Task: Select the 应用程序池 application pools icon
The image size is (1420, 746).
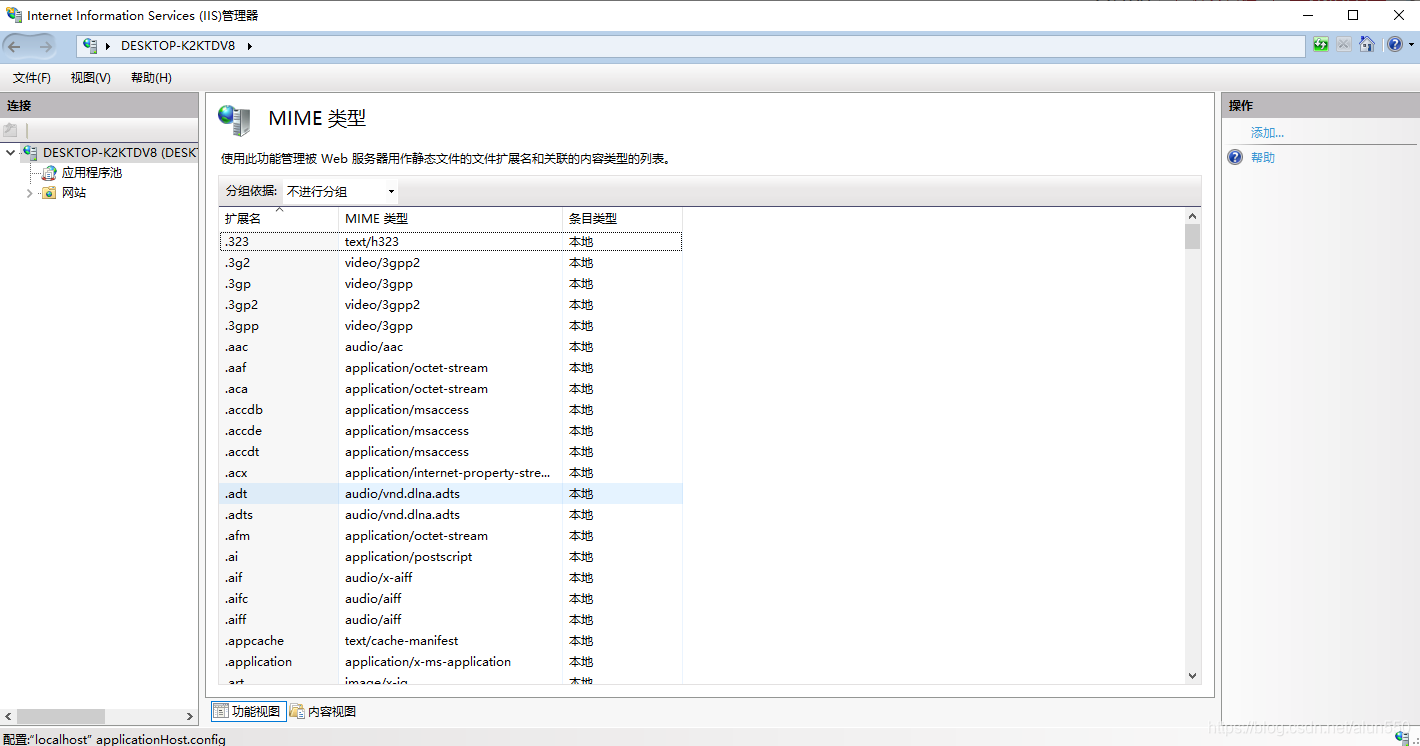Action: click(49, 173)
